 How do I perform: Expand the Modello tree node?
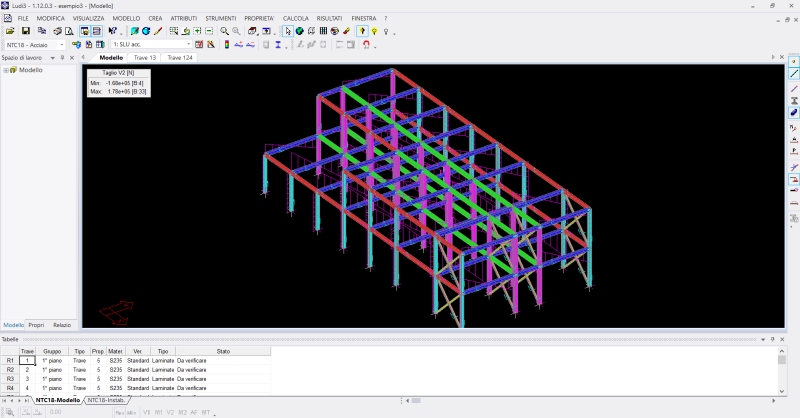point(5,70)
